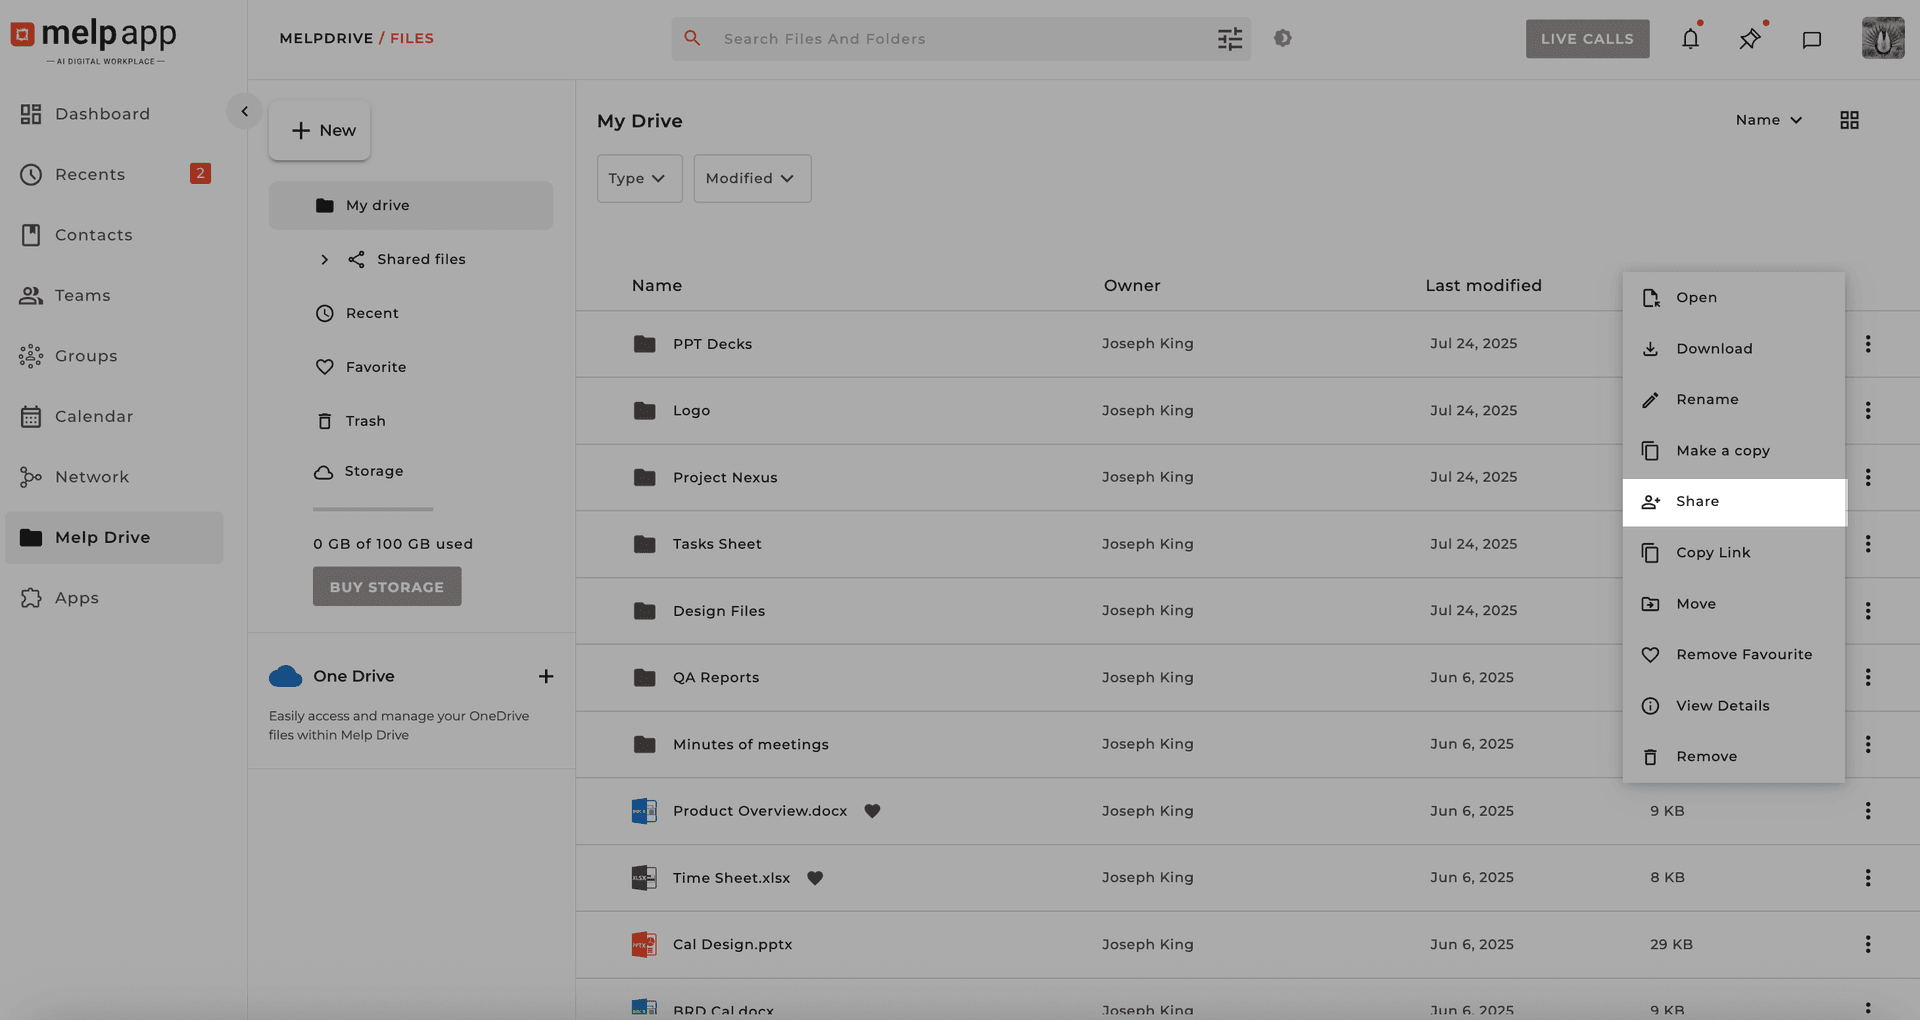Open the pinned items icon
1920x1020 pixels.
click(1749, 39)
